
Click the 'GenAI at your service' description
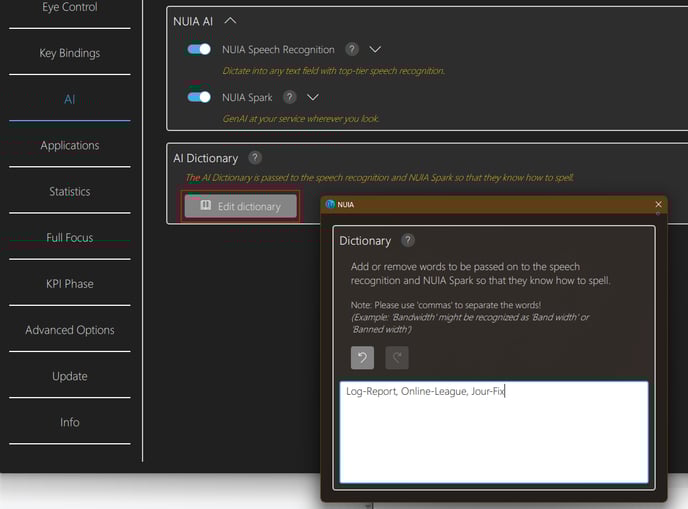[x=301, y=118]
